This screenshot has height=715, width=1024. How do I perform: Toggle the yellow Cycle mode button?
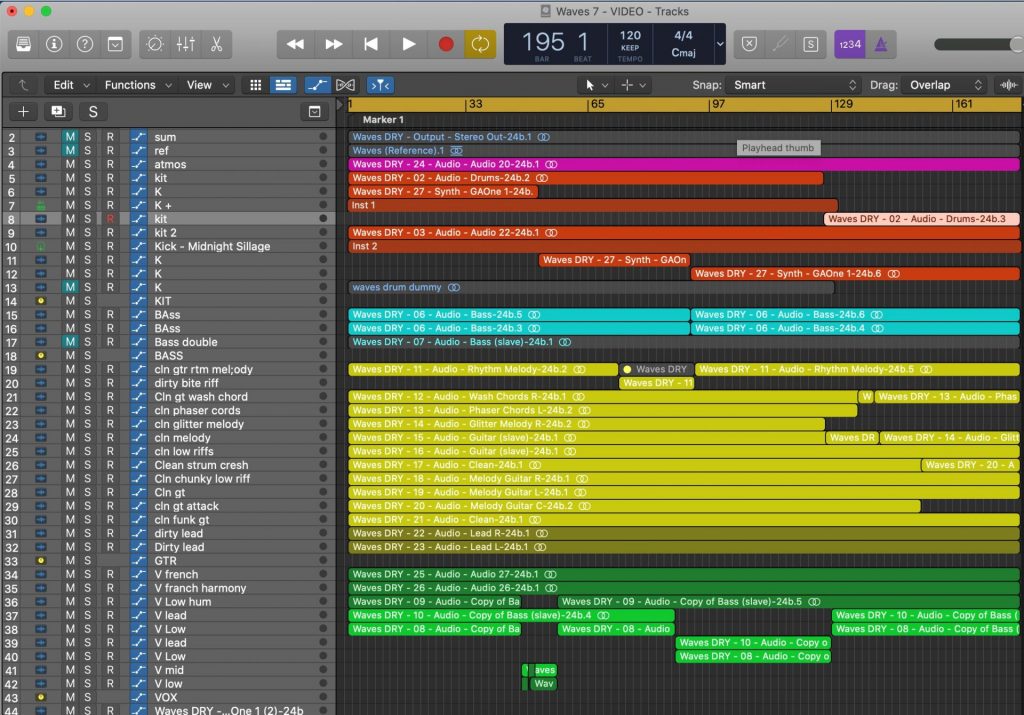pyautogui.click(x=480, y=44)
